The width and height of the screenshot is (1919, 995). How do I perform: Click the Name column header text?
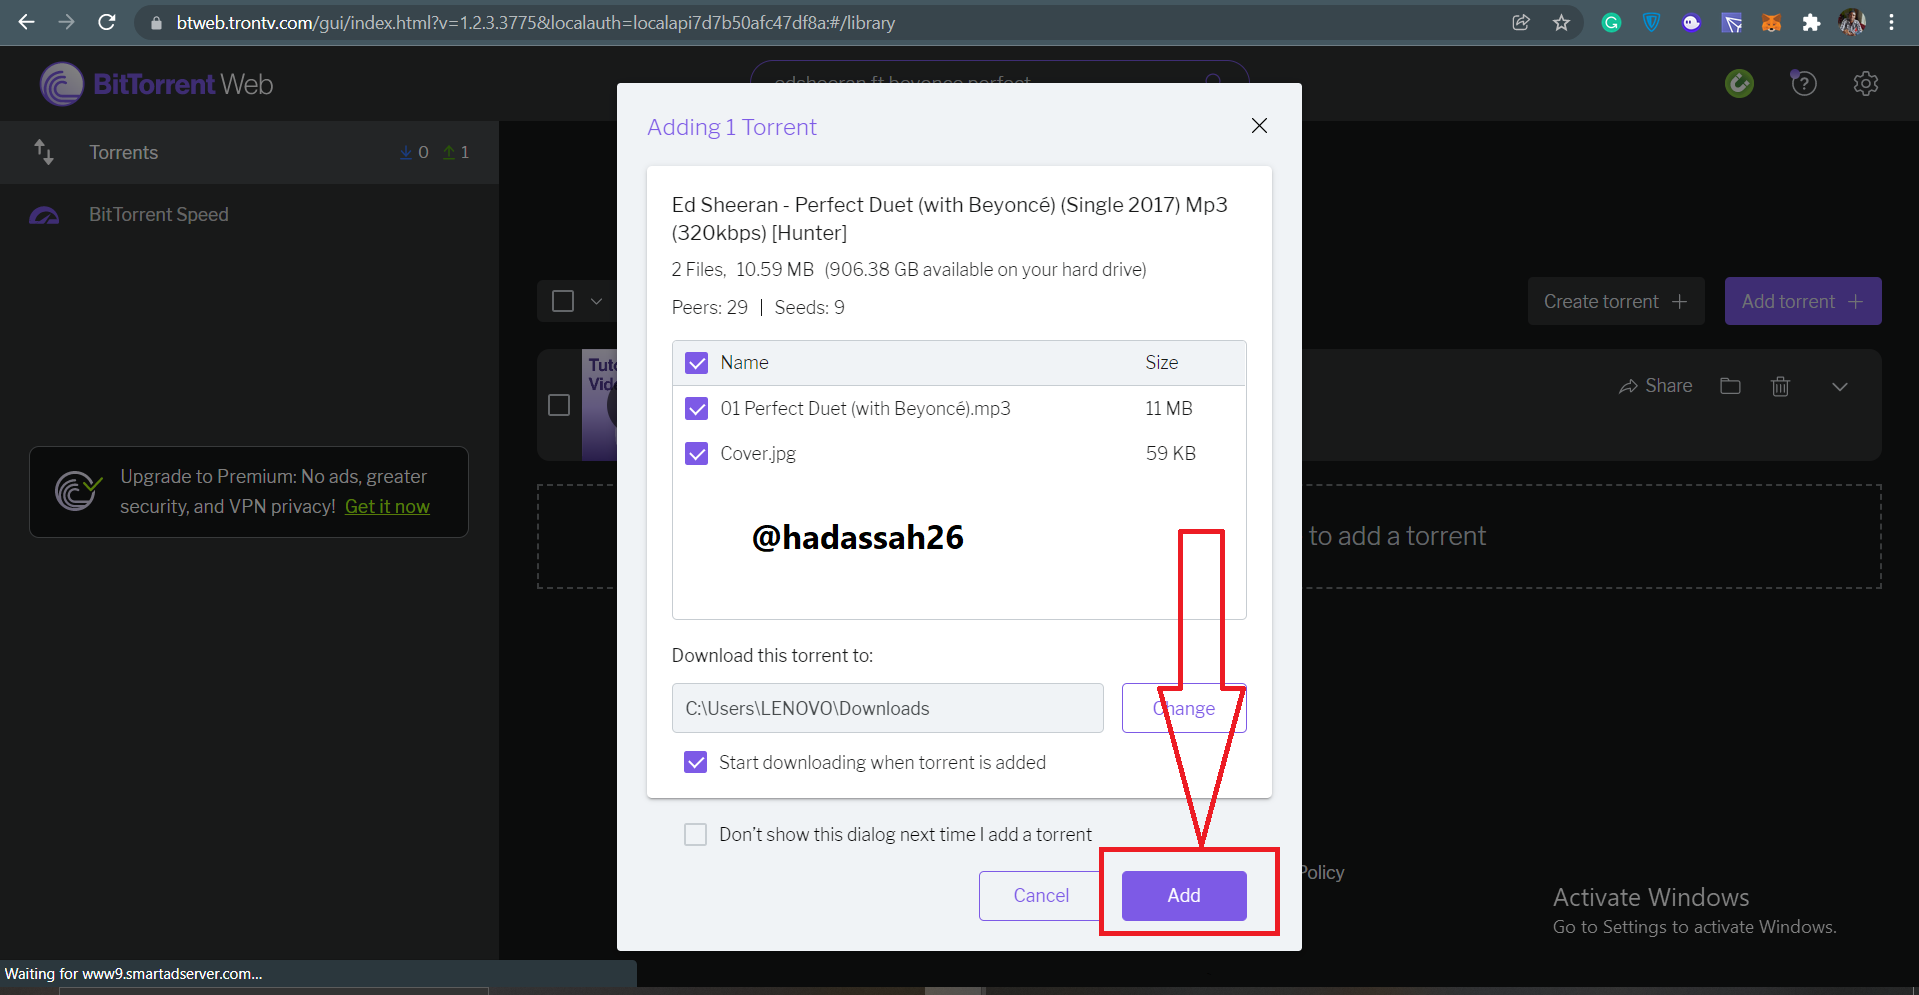coord(744,363)
